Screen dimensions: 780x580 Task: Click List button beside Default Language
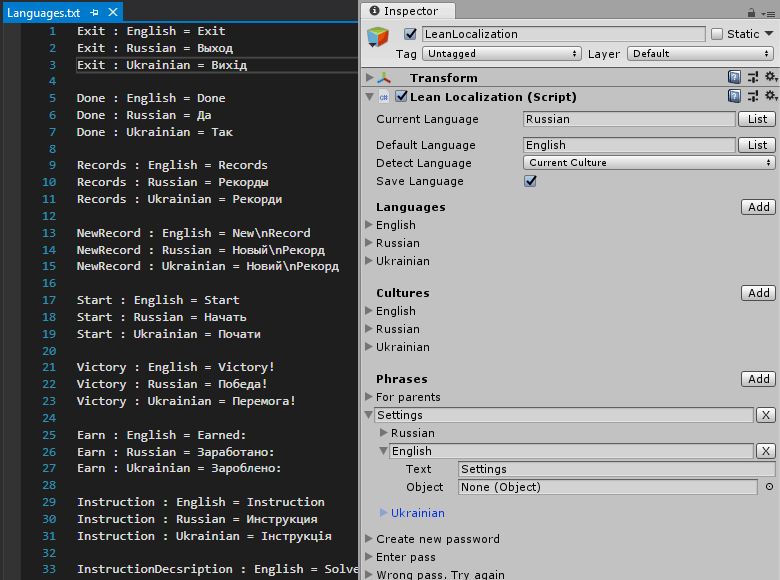pyautogui.click(x=757, y=145)
